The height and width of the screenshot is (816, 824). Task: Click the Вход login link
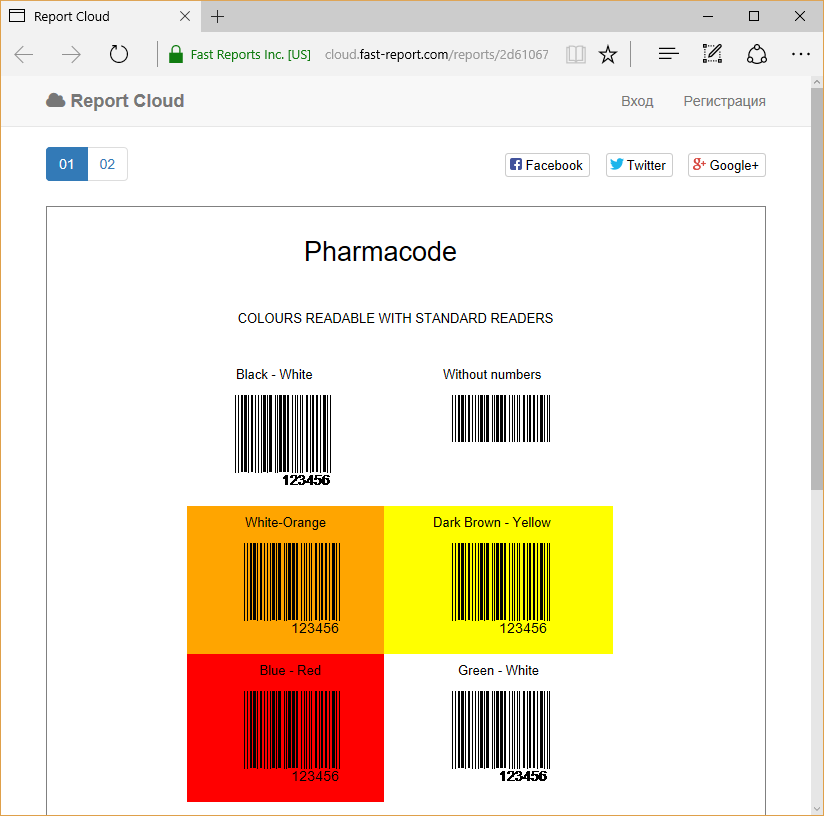(637, 101)
